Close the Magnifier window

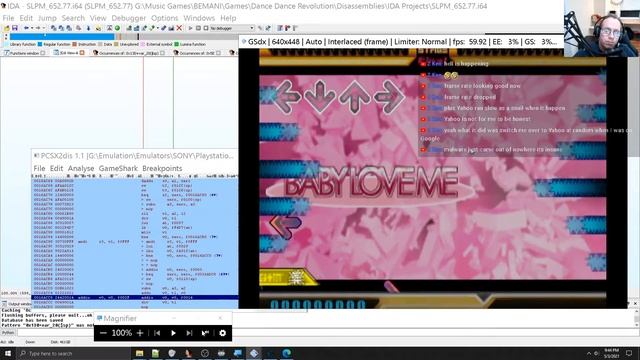coord(220,318)
